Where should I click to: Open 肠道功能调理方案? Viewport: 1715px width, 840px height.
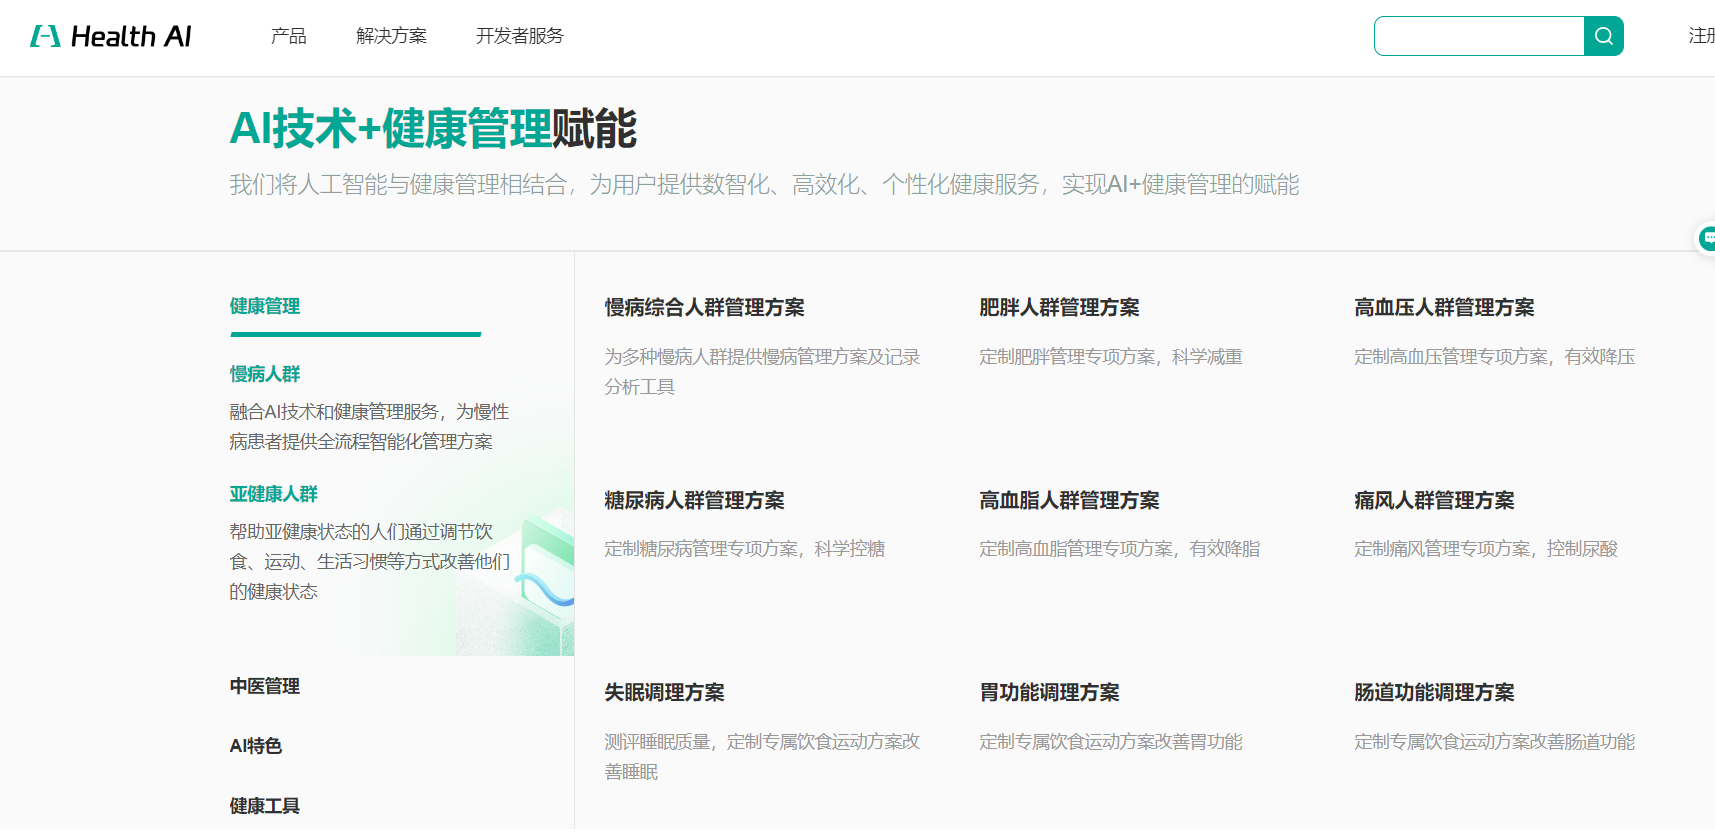click(x=1435, y=693)
